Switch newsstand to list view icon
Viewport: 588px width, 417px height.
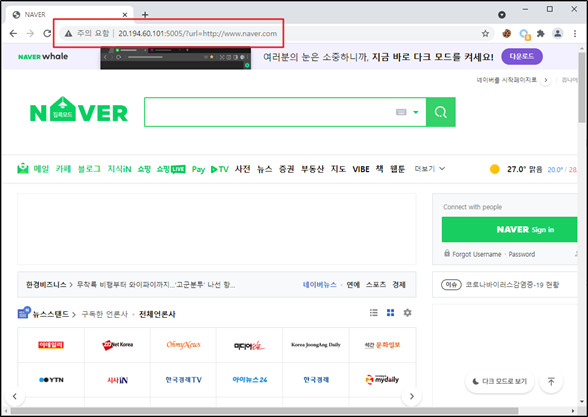(374, 313)
